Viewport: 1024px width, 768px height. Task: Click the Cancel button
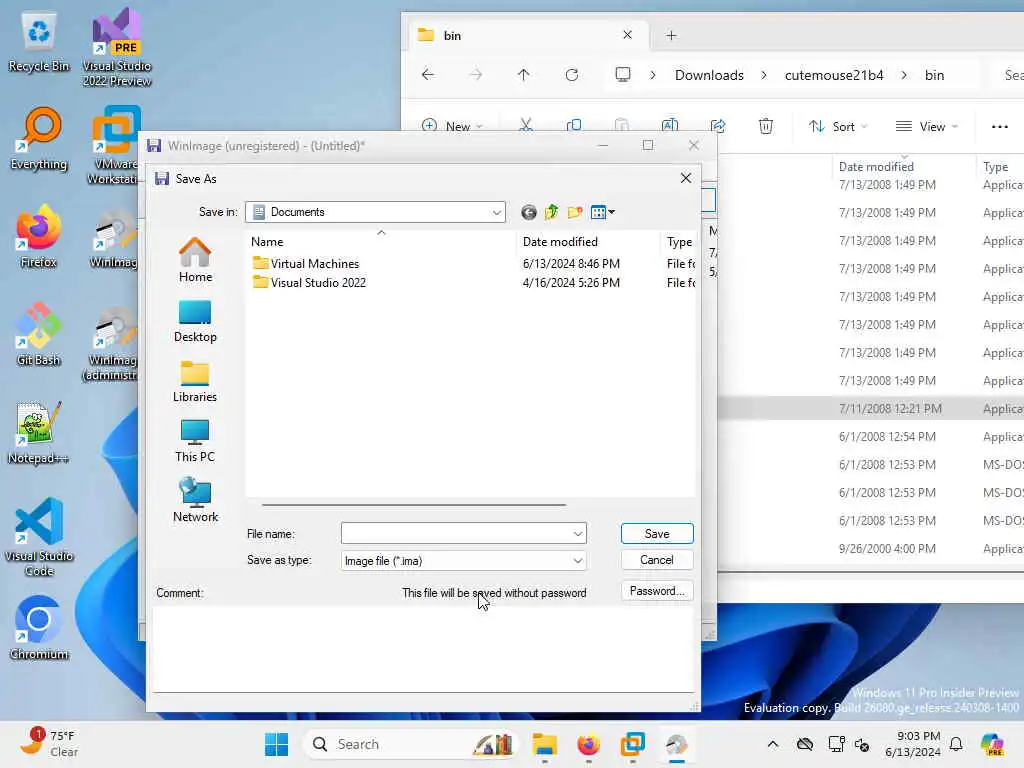[x=657, y=560]
